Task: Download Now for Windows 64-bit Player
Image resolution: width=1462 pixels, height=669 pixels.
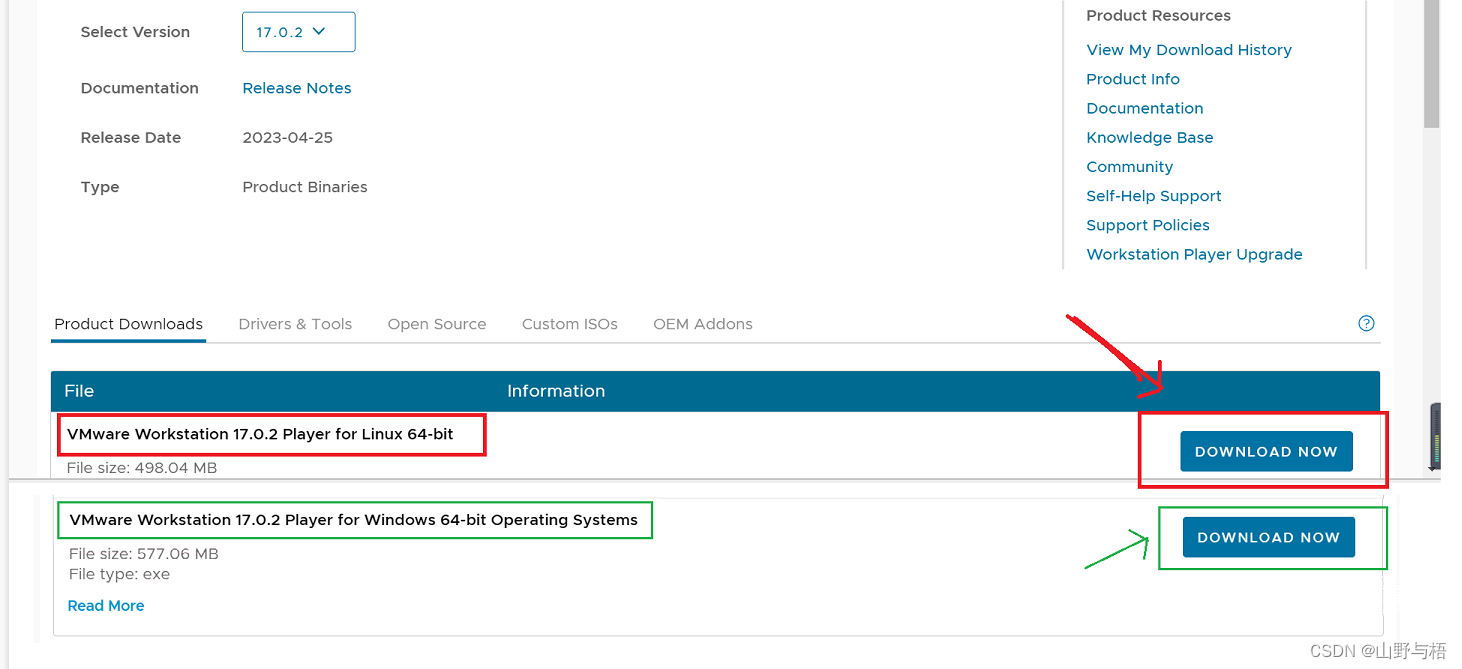Action: [x=1268, y=537]
